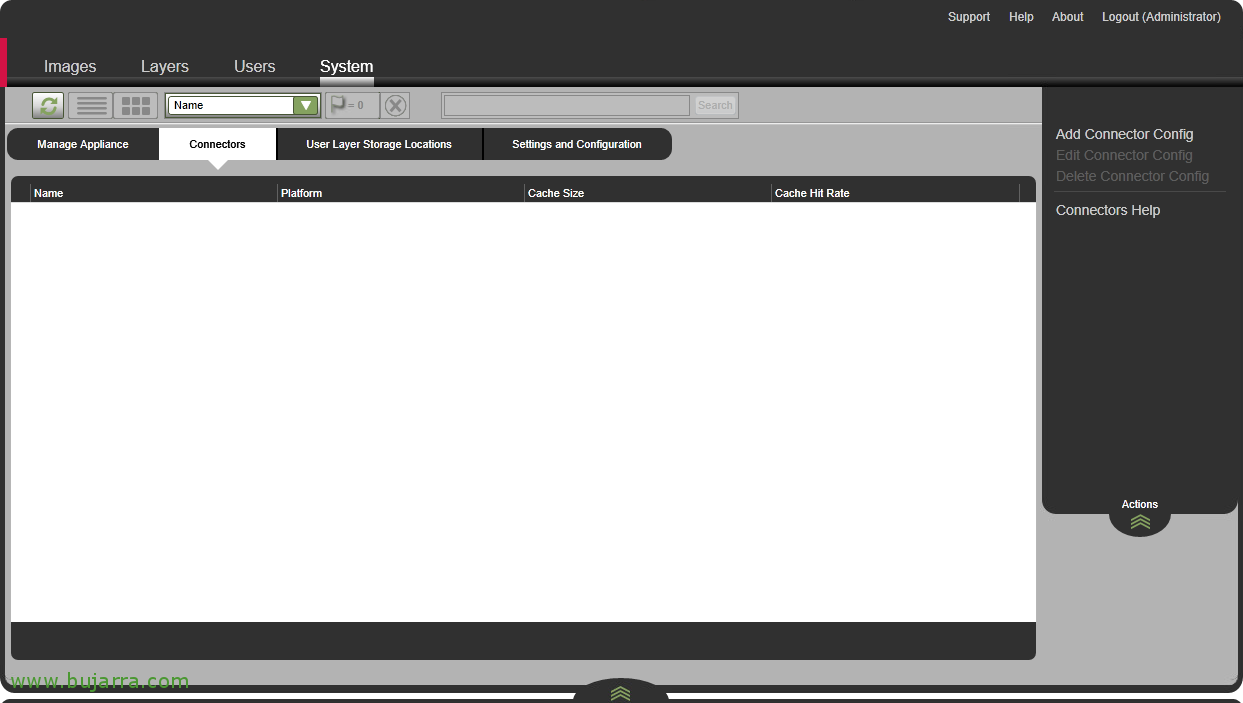Click into the search text field

click(567, 105)
